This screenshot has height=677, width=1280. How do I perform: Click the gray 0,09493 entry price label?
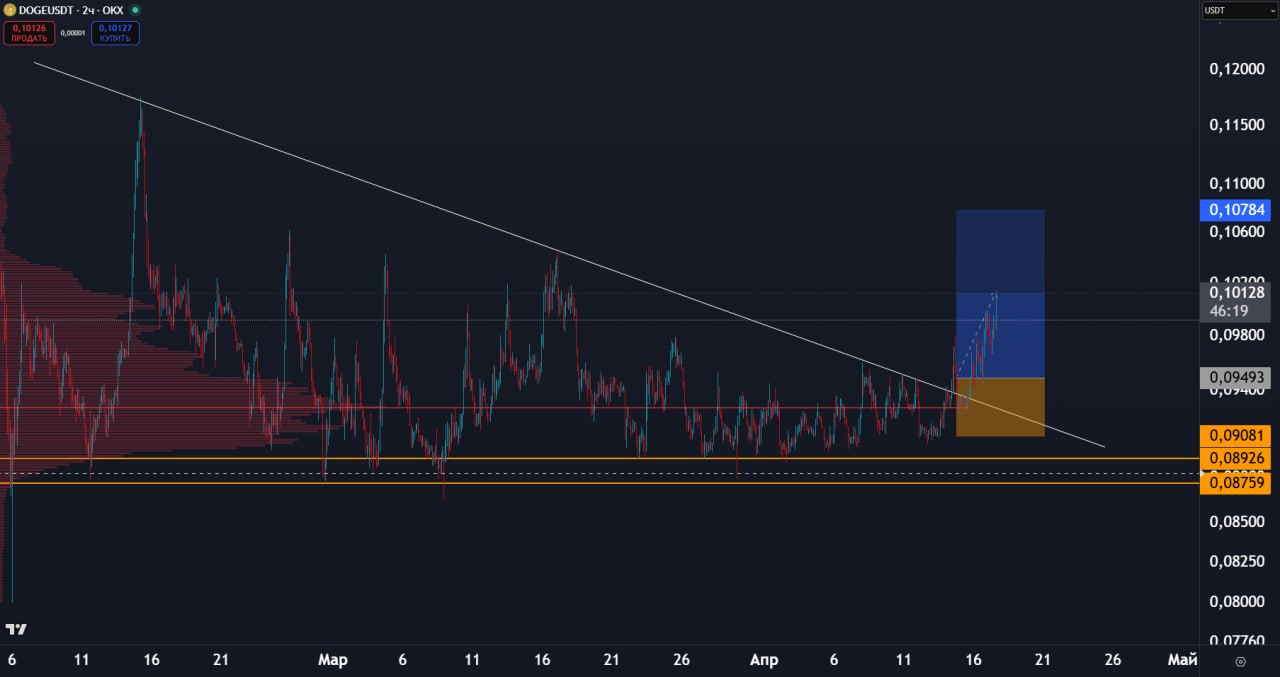(1237, 378)
